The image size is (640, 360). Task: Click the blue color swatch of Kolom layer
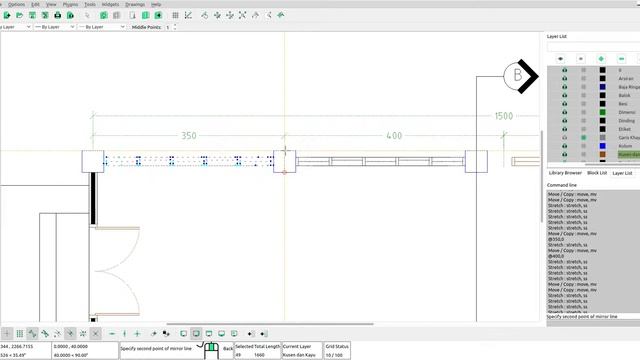pos(602,146)
